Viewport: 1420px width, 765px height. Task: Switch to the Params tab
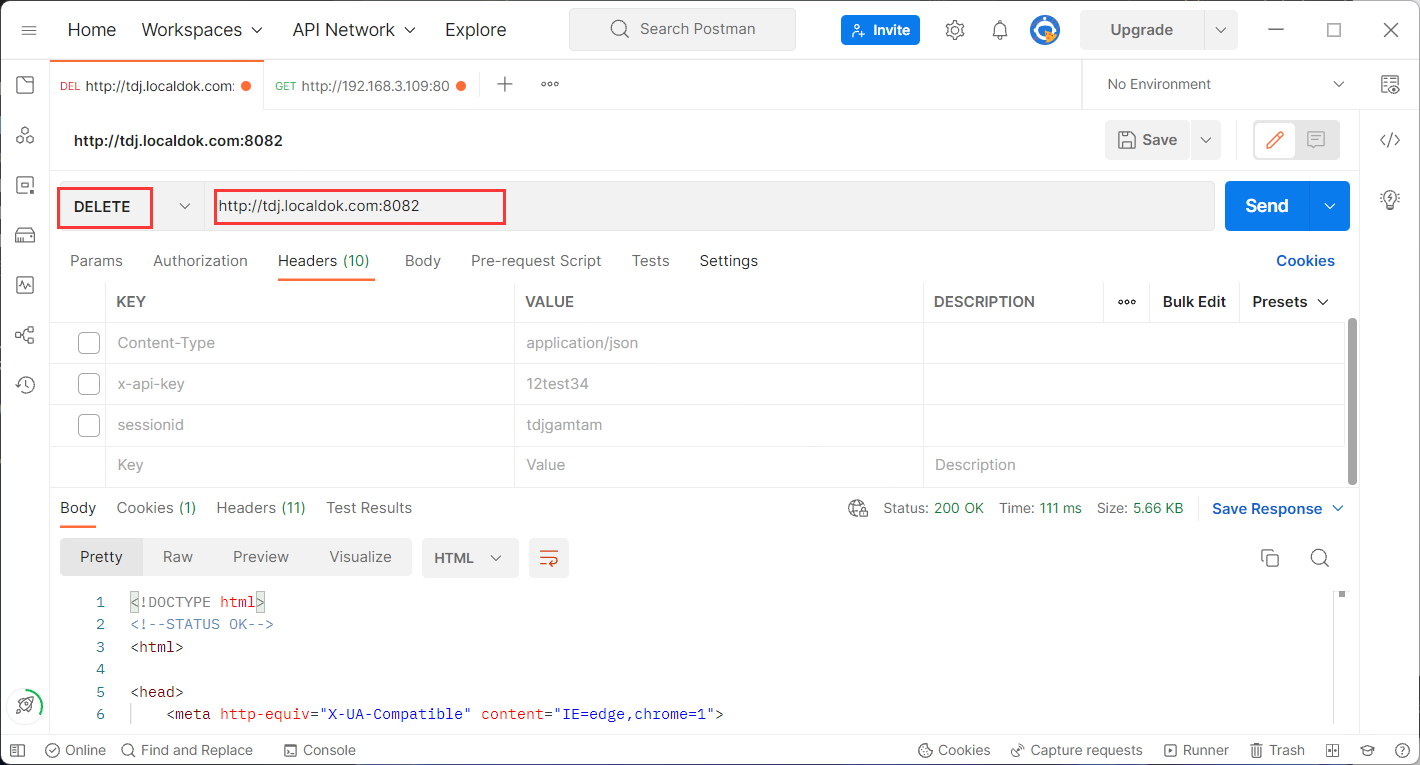96,261
